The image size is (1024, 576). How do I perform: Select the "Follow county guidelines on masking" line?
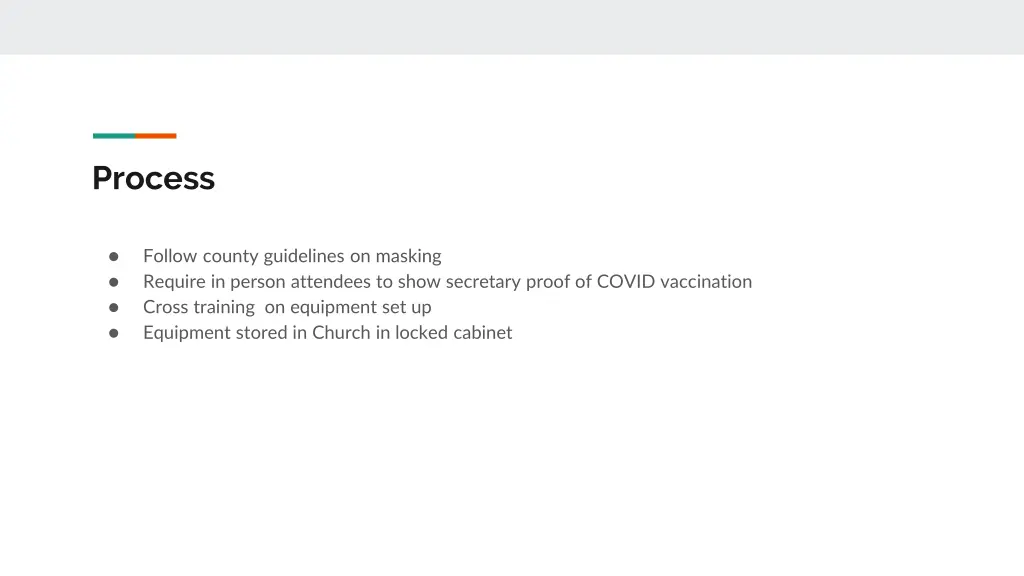click(292, 256)
